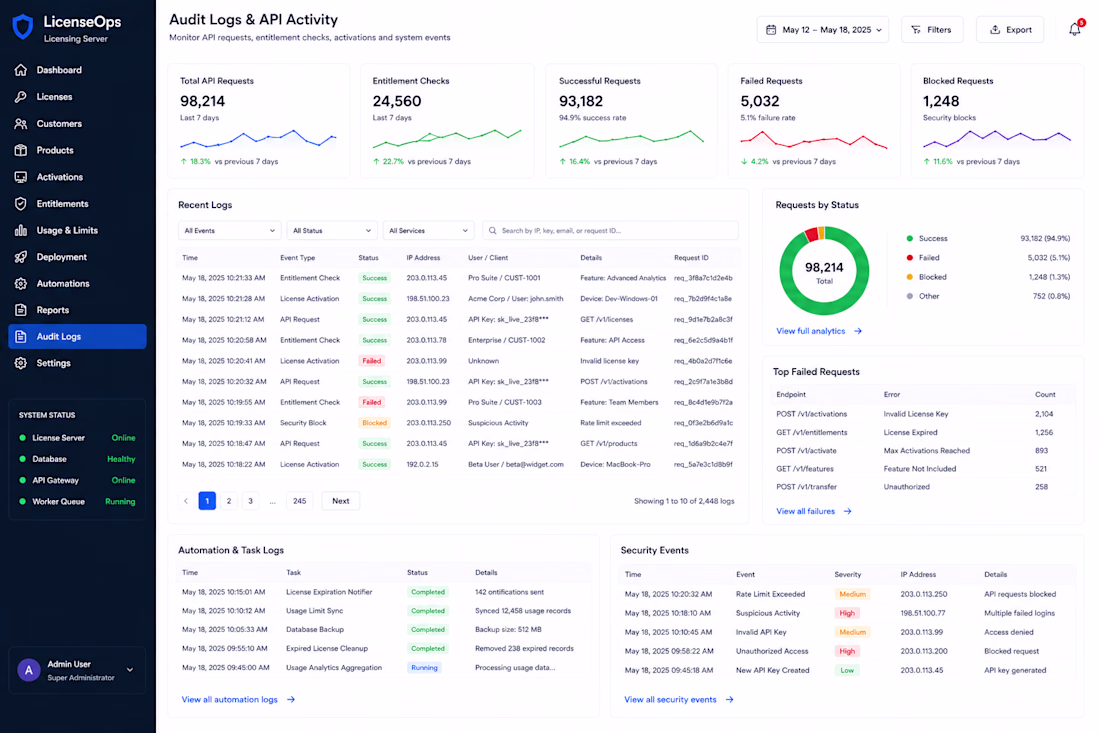
Task: Click request ID req_3f8a7c1d2e4b
Action: [703, 278]
